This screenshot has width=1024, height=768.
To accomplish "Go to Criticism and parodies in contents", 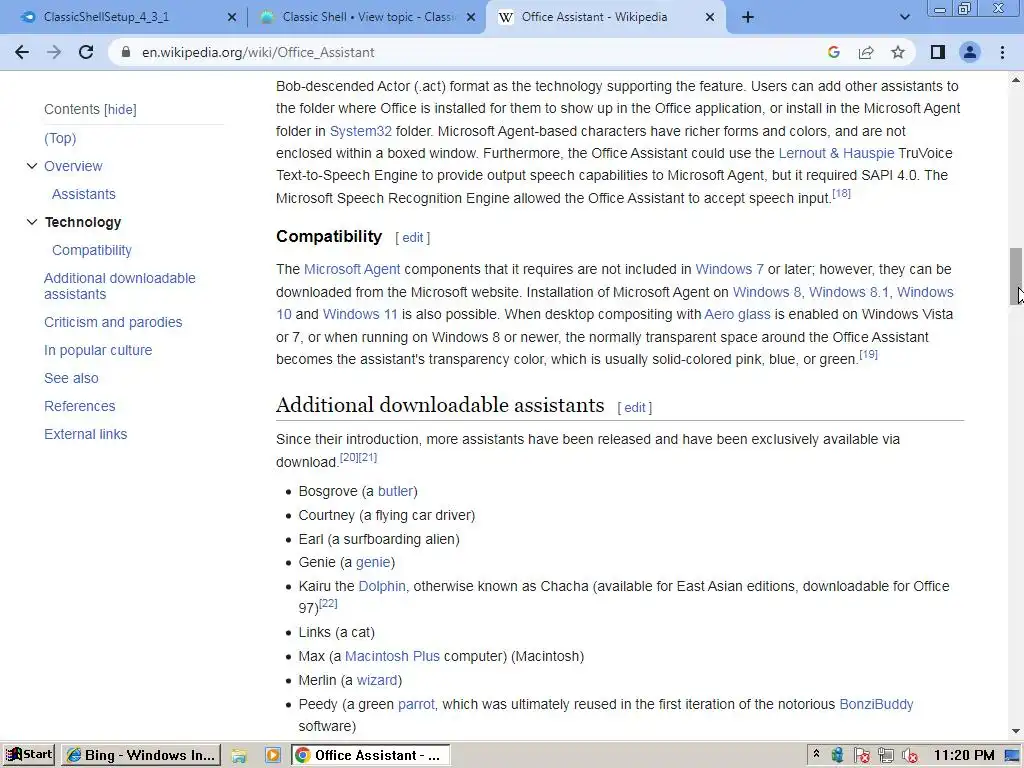I will point(113,323).
